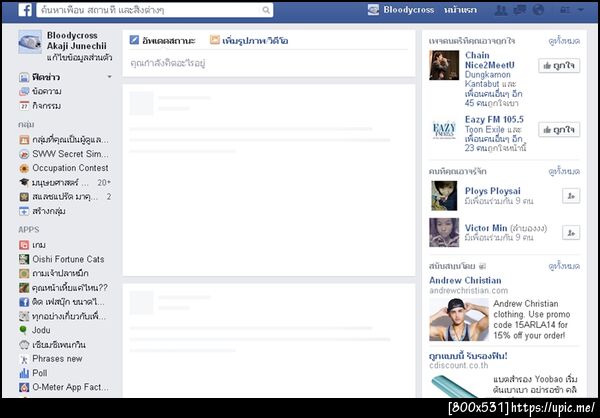The image size is (600, 418).
Task: Open the Jodu app
Action: 35,330
